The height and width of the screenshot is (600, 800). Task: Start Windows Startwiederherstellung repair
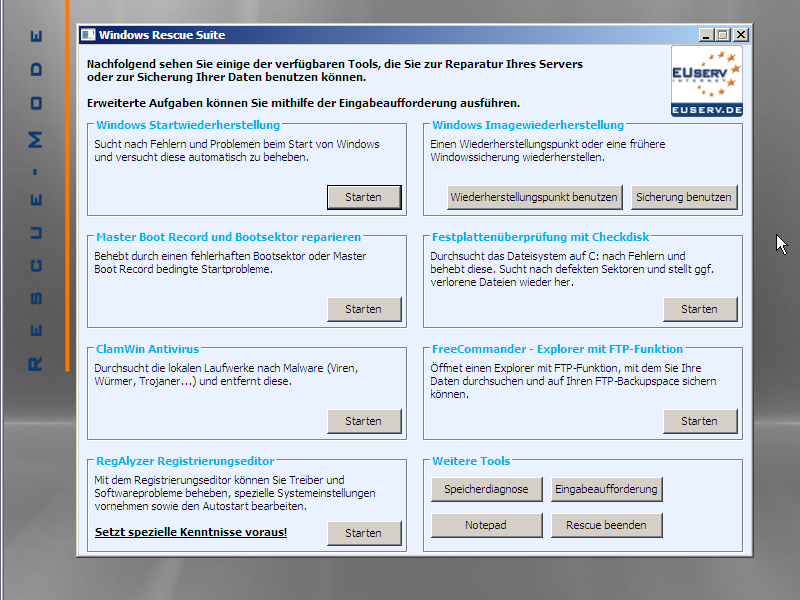pyautogui.click(x=364, y=197)
